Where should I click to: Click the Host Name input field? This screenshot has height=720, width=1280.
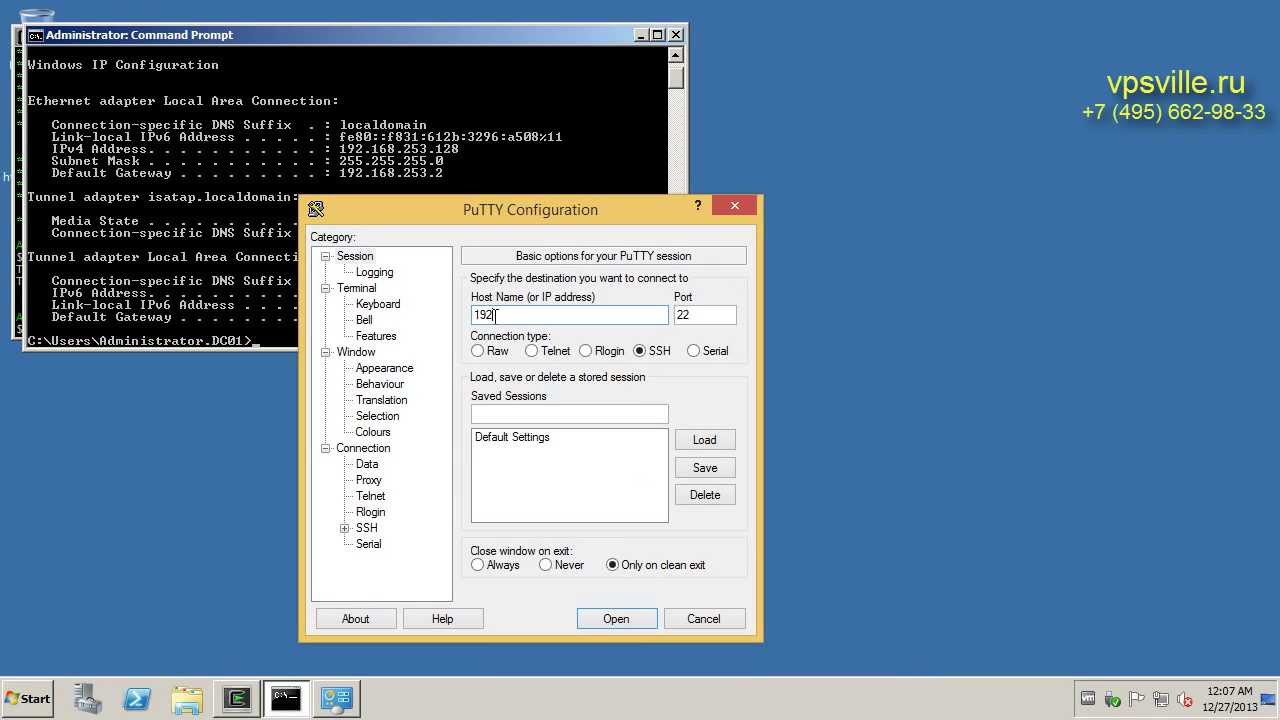pyautogui.click(x=570, y=315)
